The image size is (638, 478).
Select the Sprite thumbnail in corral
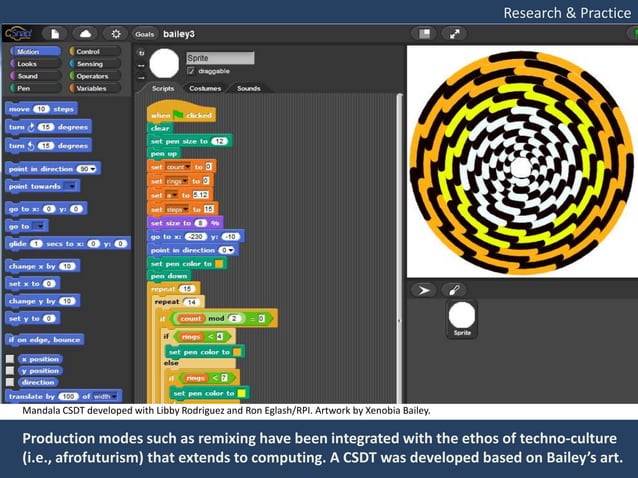[x=462, y=320]
